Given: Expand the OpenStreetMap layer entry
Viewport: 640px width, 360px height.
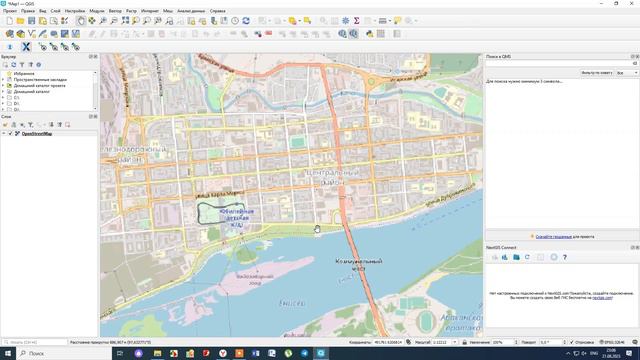Looking at the screenshot, I should [4, 133].
